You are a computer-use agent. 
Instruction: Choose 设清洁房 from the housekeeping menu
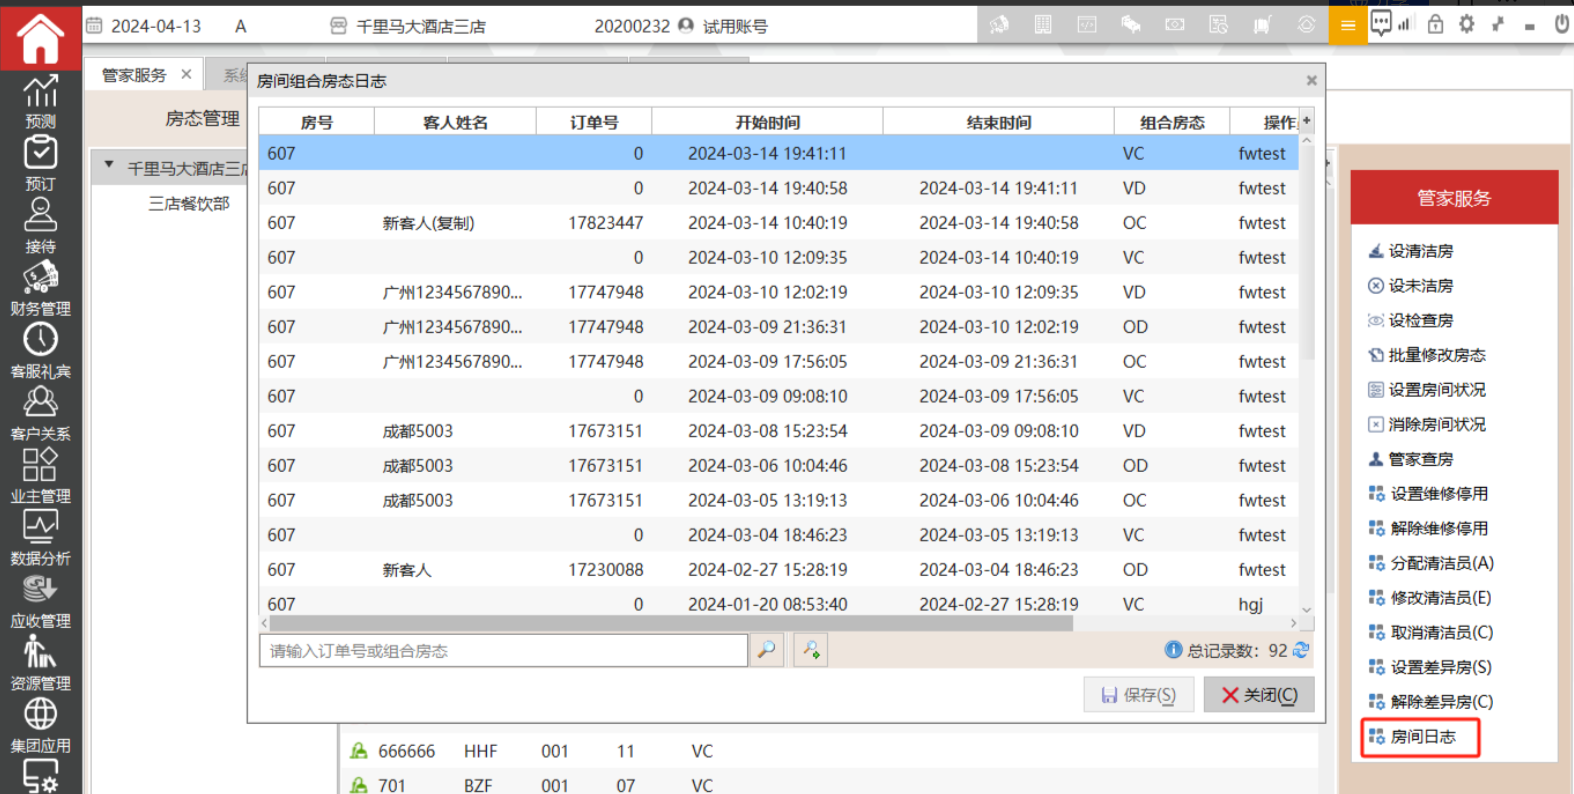click(x=1420, y=251)
